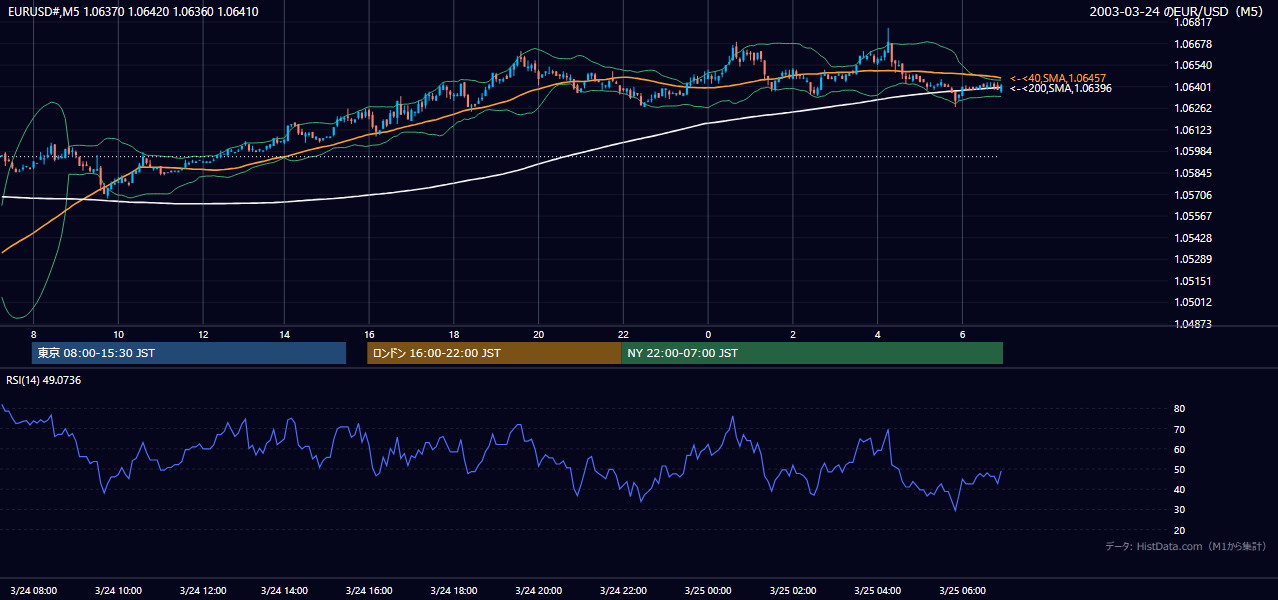Click hour marker 22 on the price chart axis
This screenshot has height=600, width=1278.
point(623,334)
